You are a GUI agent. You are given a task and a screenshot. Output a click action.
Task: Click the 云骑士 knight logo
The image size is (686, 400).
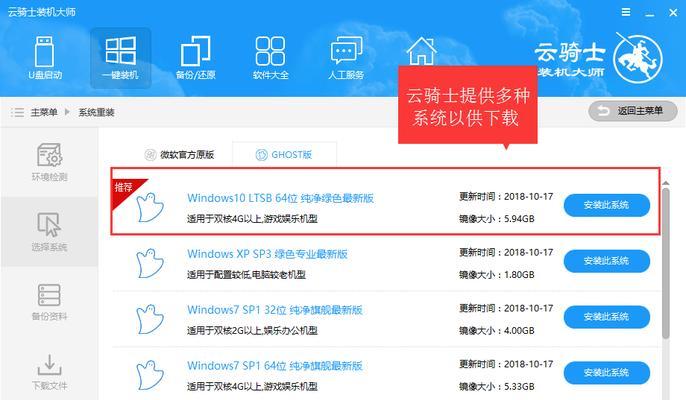[638, 59]
